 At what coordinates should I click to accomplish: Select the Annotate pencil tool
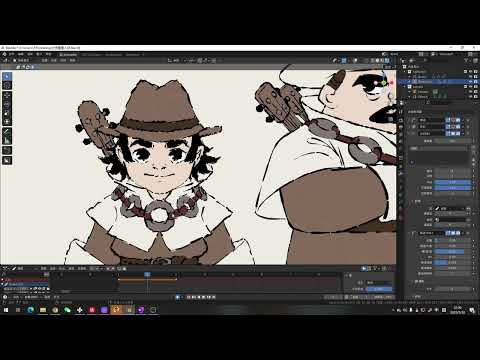pyautogui.click(x=7, y=132)
